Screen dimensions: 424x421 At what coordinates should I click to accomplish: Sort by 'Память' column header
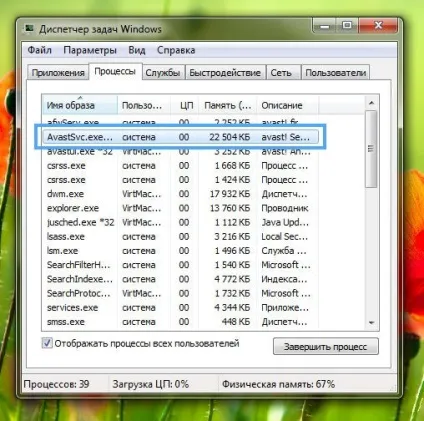tap(228, 105)
